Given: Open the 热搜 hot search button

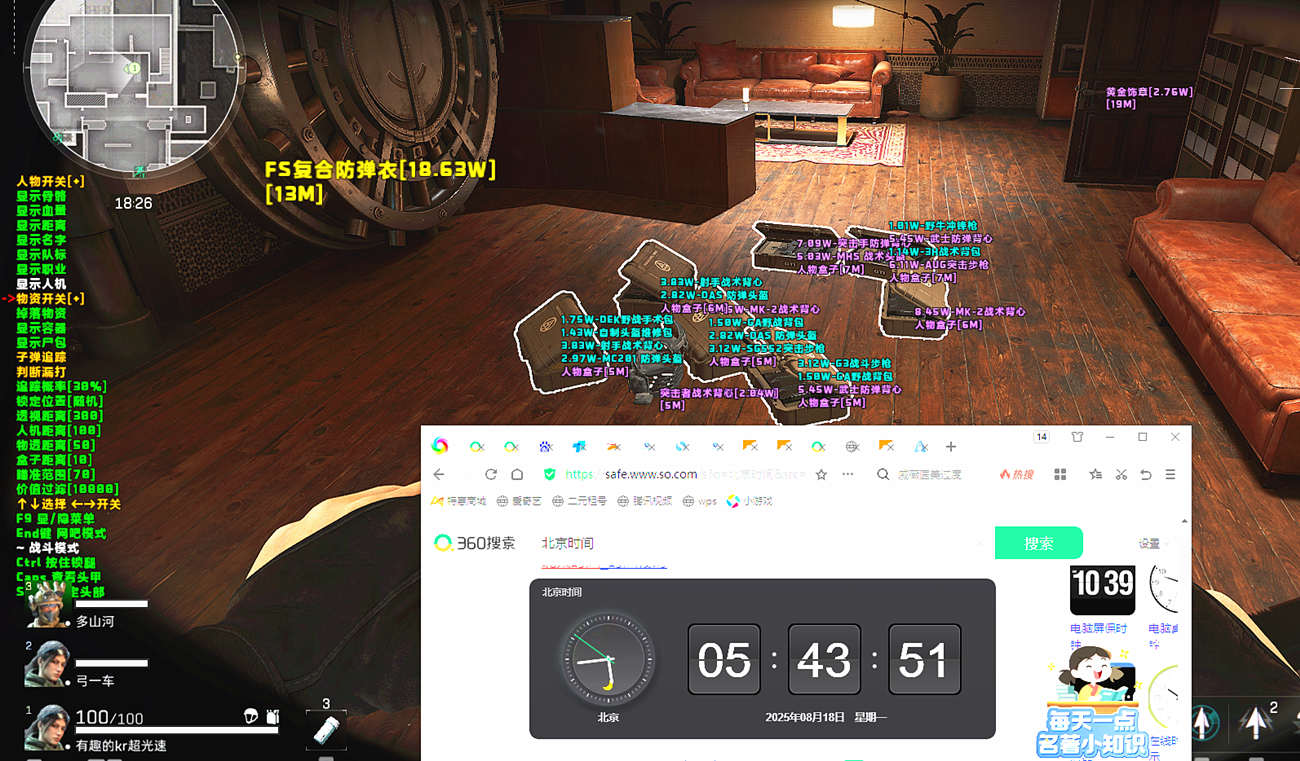Looking at the screenshot, I should [x=1018, y=474].
